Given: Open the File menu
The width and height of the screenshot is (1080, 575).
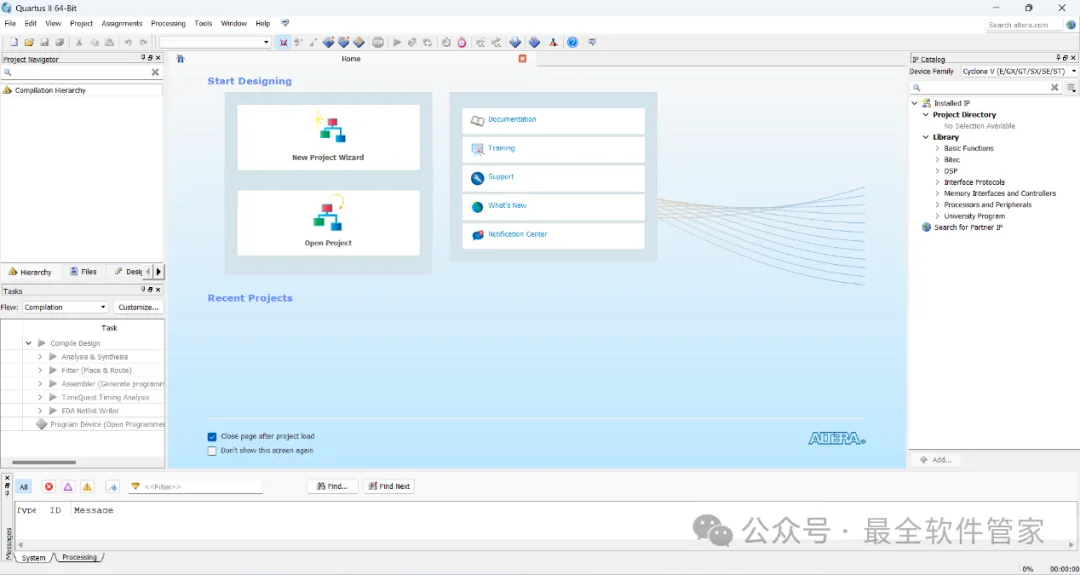Looking at the screenshot, I should (x=10, y=23).
